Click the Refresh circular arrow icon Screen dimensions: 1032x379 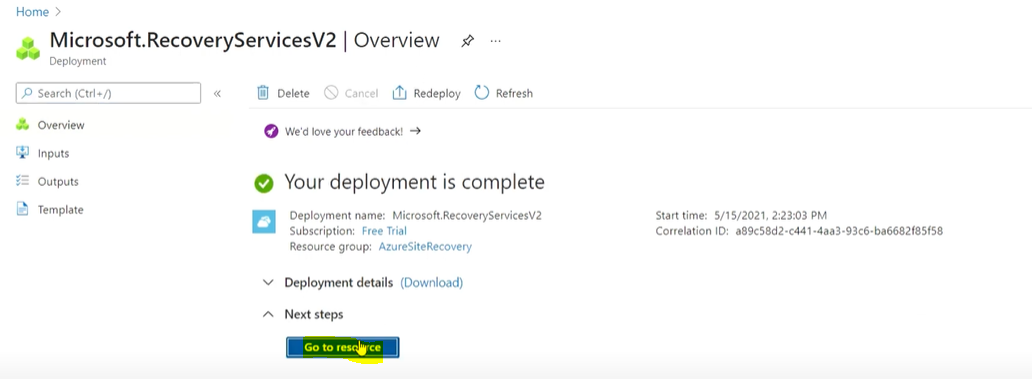(482, 93)
